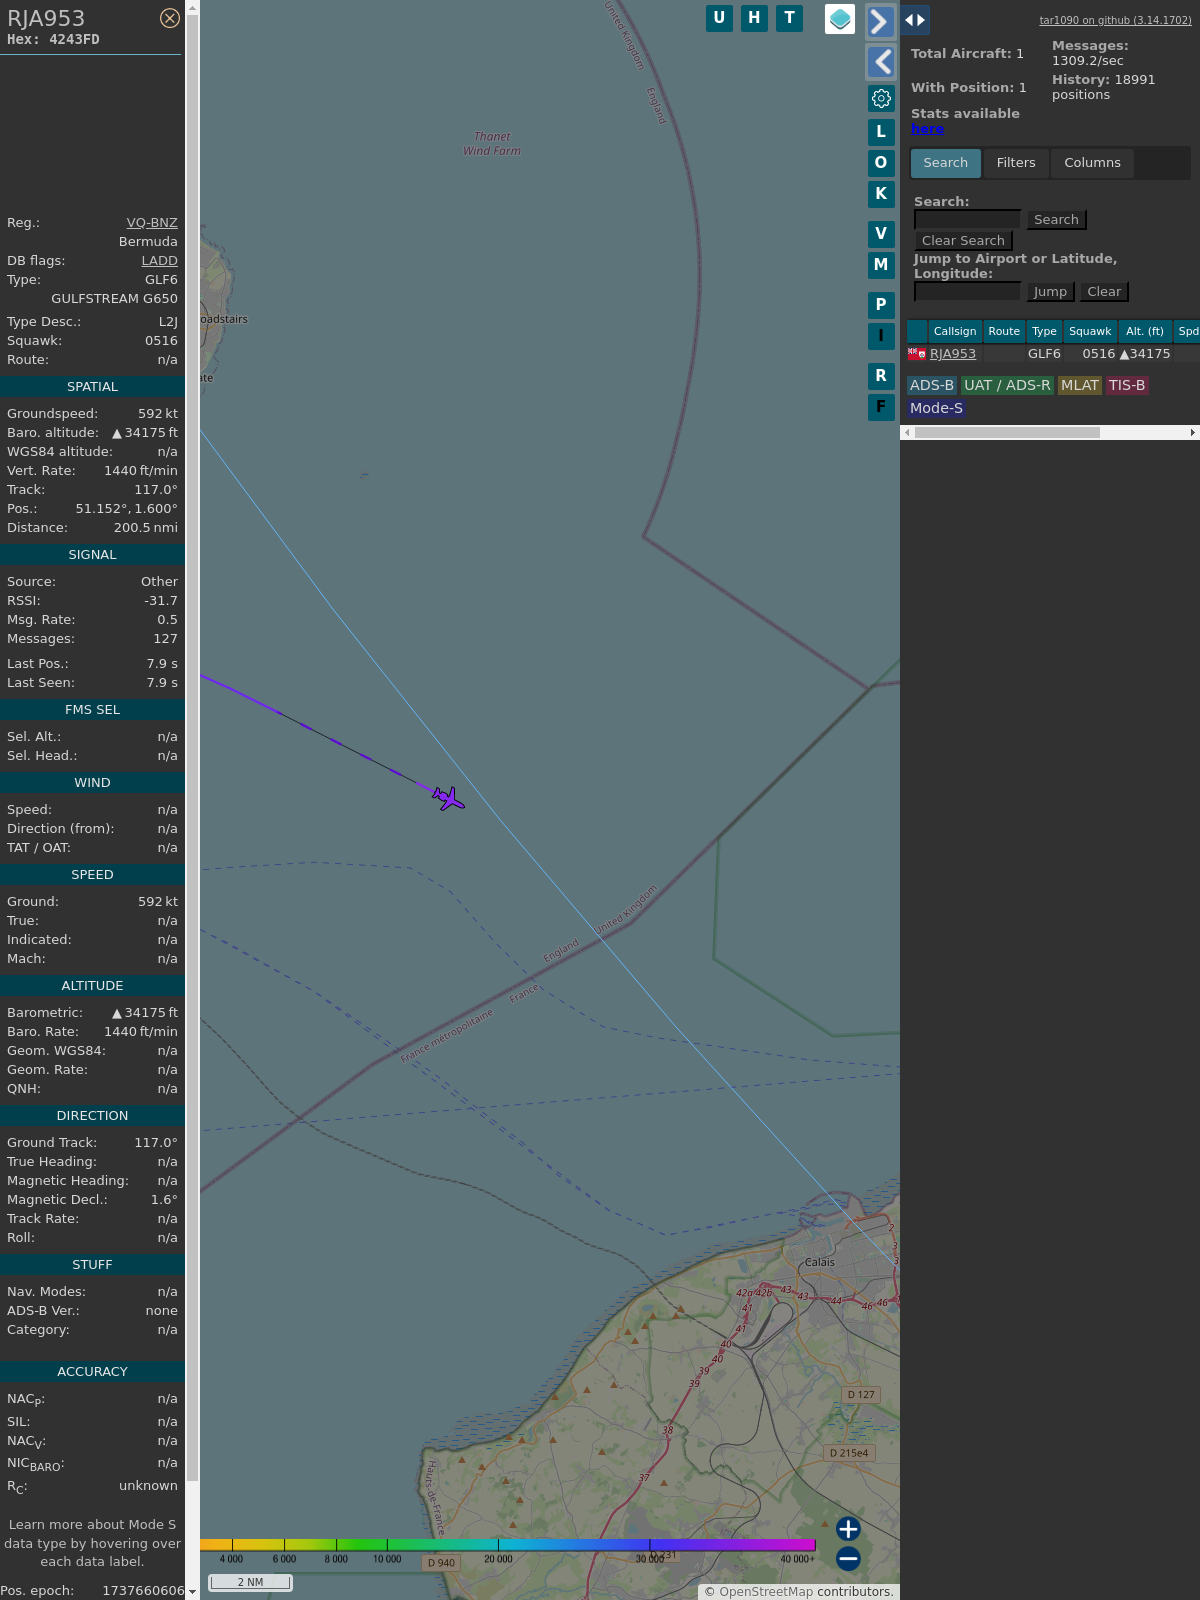Open the settings gear icon
Viewport: 1200px width, 1600px height.
pos(881,98)
